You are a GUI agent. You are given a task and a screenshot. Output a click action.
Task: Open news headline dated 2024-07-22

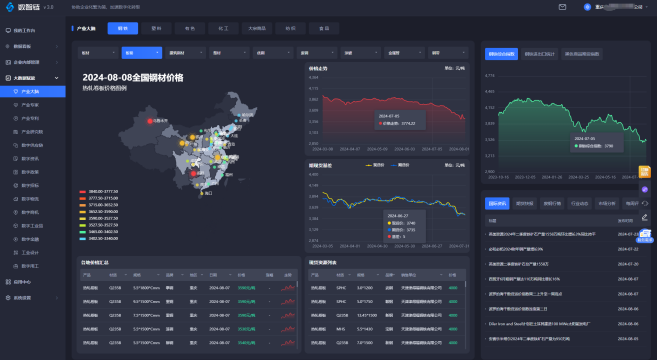[516, 249]
